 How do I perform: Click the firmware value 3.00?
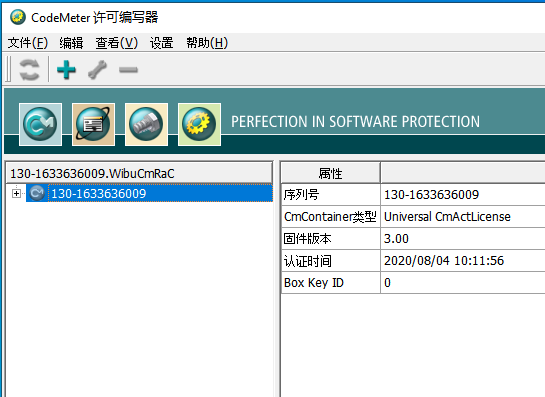[x=396, y=239]
